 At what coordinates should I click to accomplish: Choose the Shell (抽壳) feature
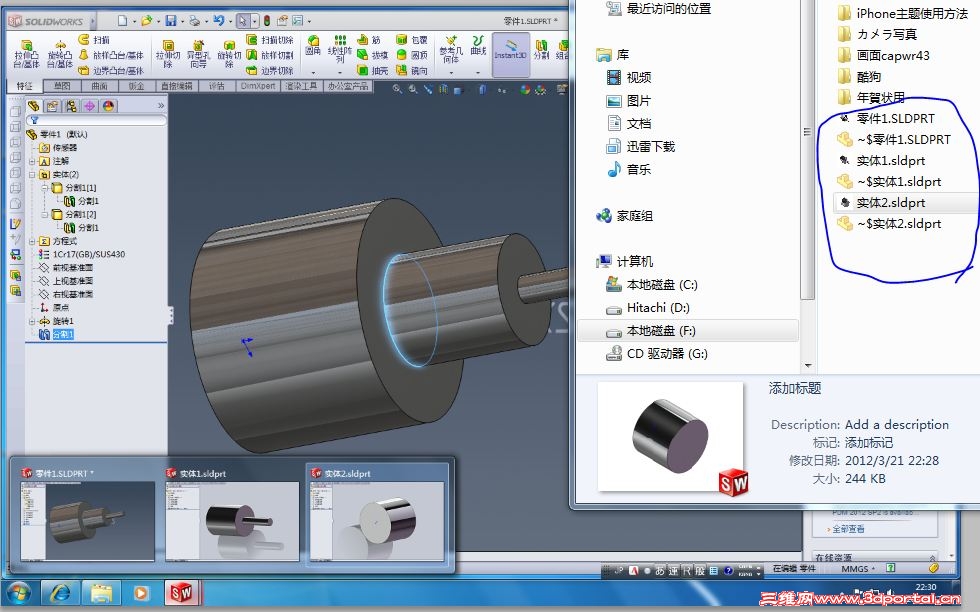pos(372,71)
